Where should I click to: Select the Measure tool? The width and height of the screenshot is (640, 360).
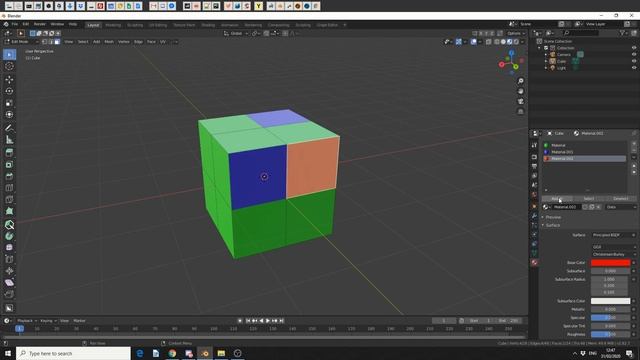coord(9,140)
